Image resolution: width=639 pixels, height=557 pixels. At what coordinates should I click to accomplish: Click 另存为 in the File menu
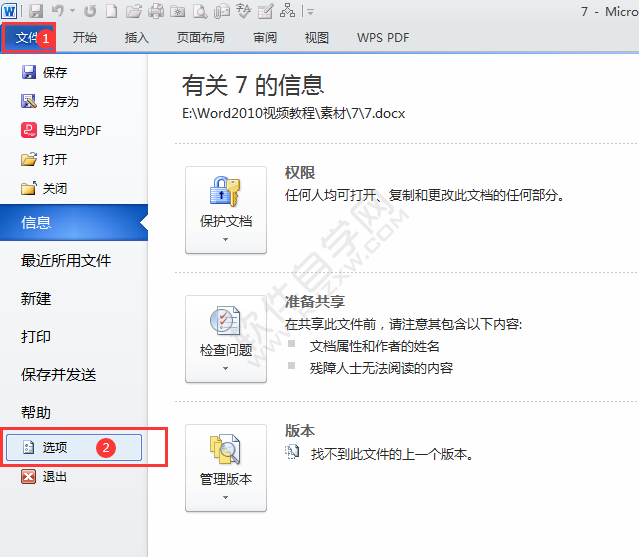50,101
